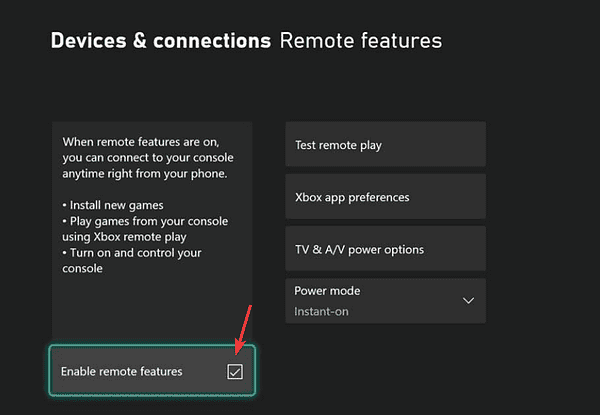Click the white checkmark icon
Screen dimensions: 600x415
[x=235, y=372]
